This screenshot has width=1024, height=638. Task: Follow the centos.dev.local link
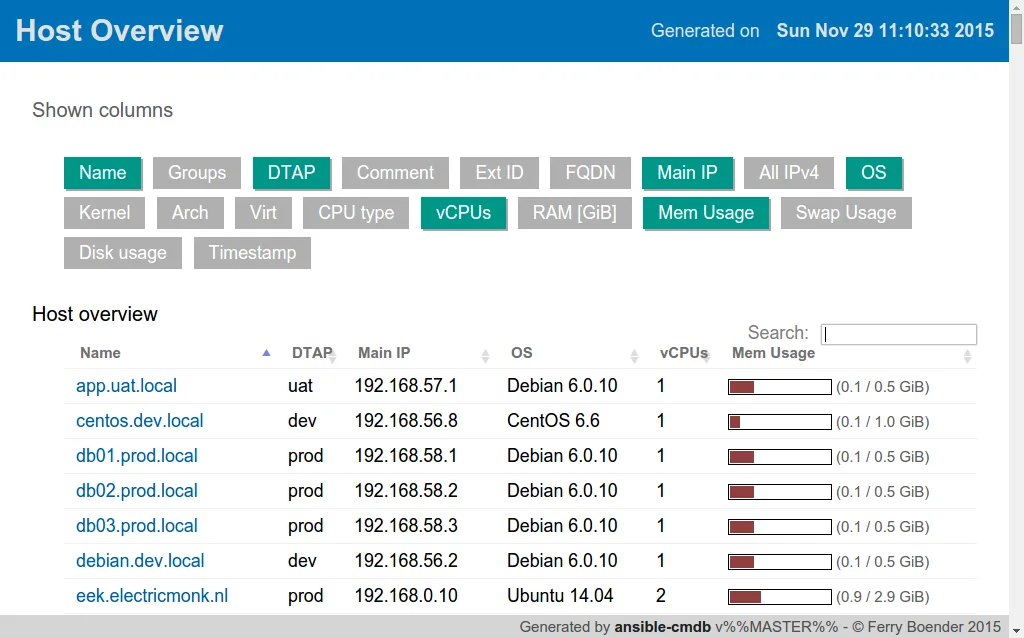coord(140,421)
